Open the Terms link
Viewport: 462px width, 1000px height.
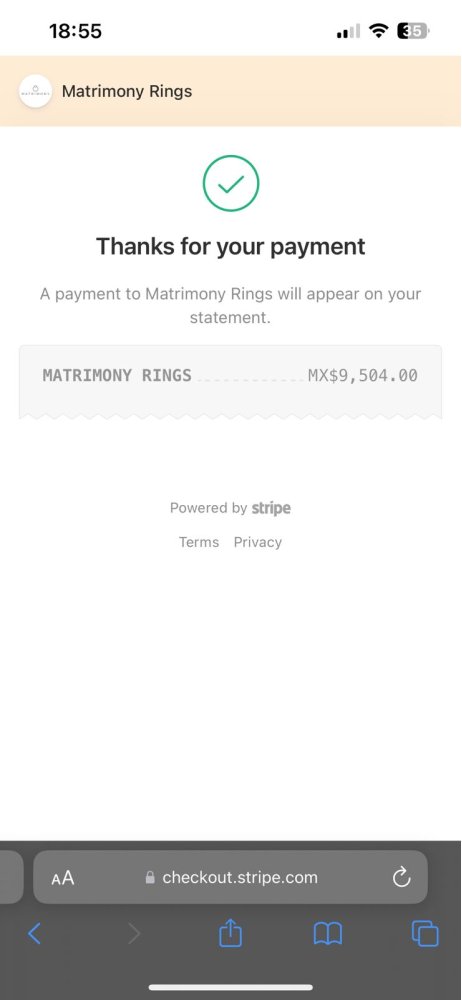click(x=198, y=542)
